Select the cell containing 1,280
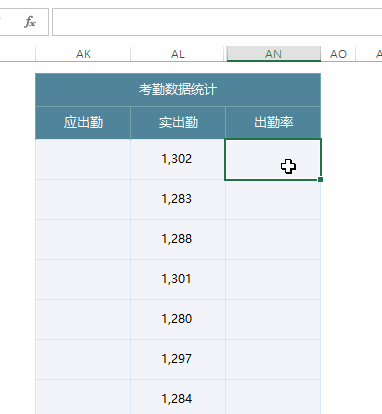This screenshot has height=414, width=382. tap(178, 319)
